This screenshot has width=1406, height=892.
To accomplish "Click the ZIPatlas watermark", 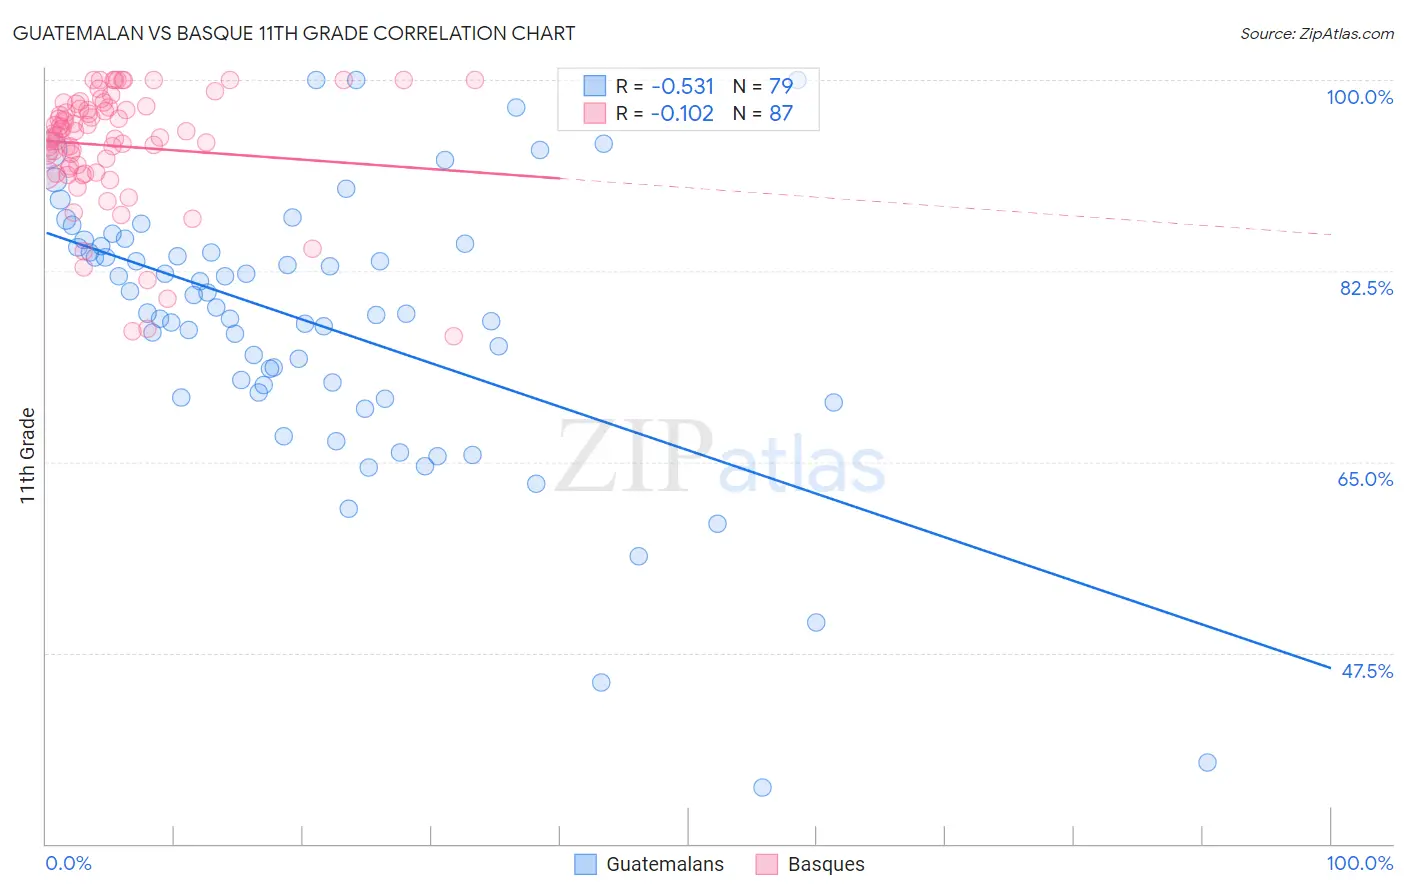I will [720, 458].
